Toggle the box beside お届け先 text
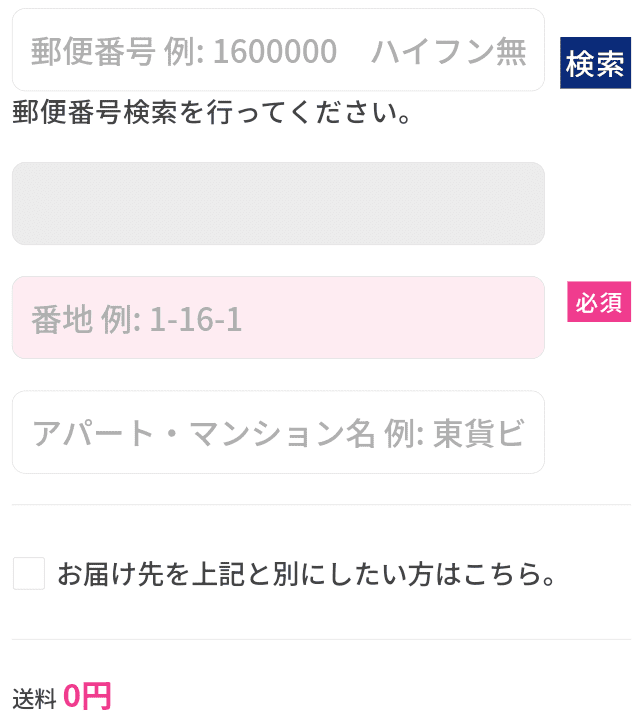 pyautogui.click(x=29, y=574)
